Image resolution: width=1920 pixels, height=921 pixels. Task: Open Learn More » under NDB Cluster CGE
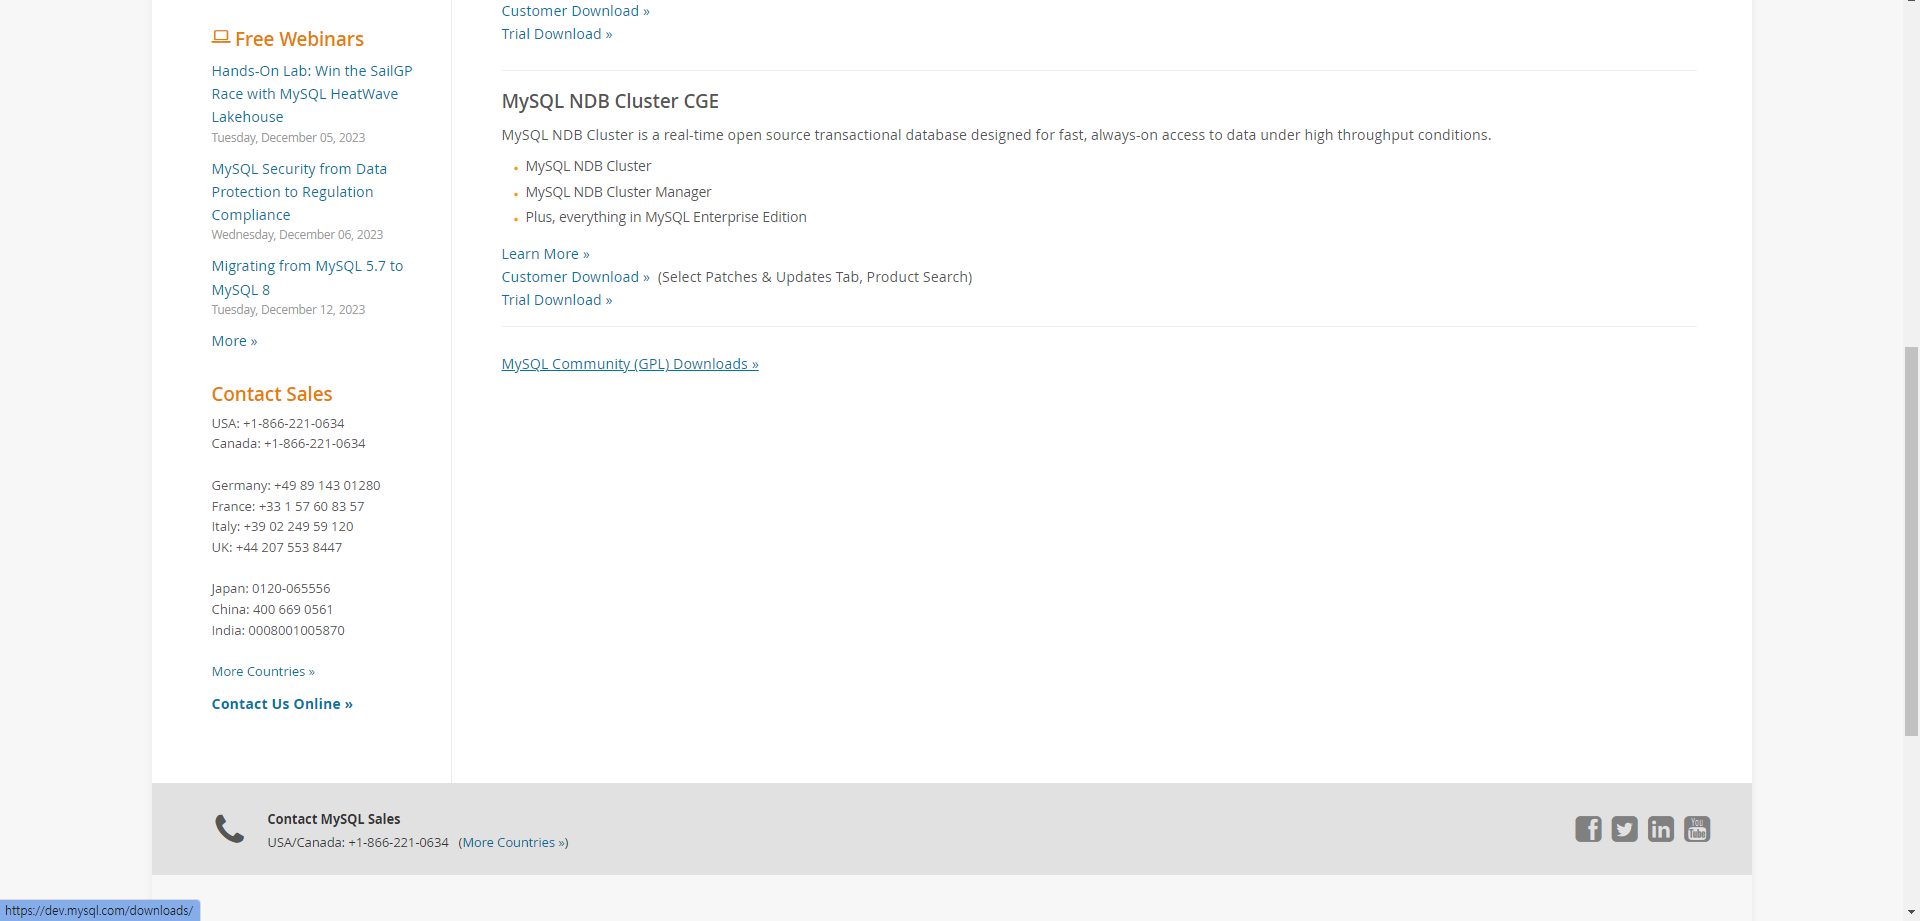coord(545,254)
